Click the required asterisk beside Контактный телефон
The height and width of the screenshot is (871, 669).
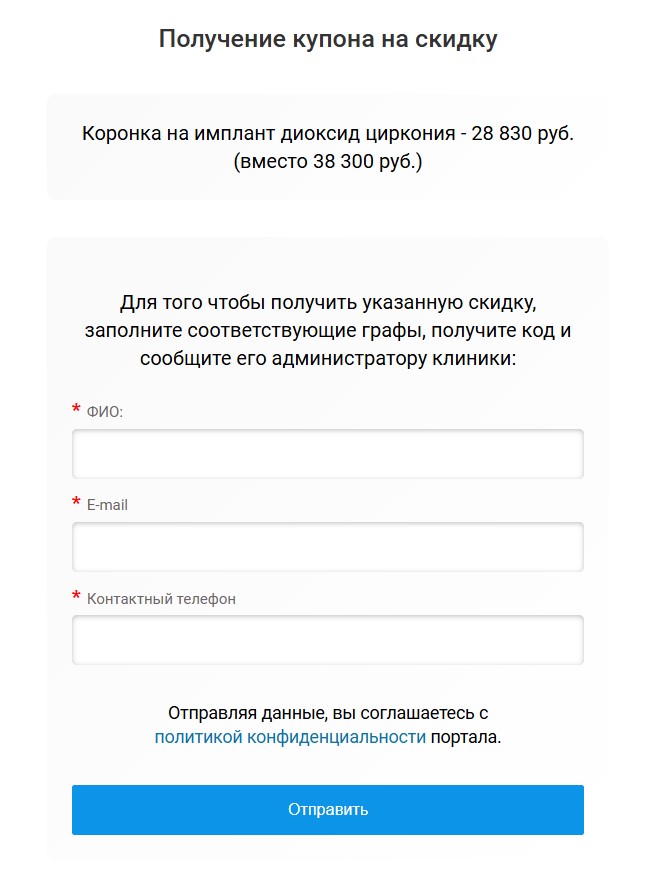[76, 597]
